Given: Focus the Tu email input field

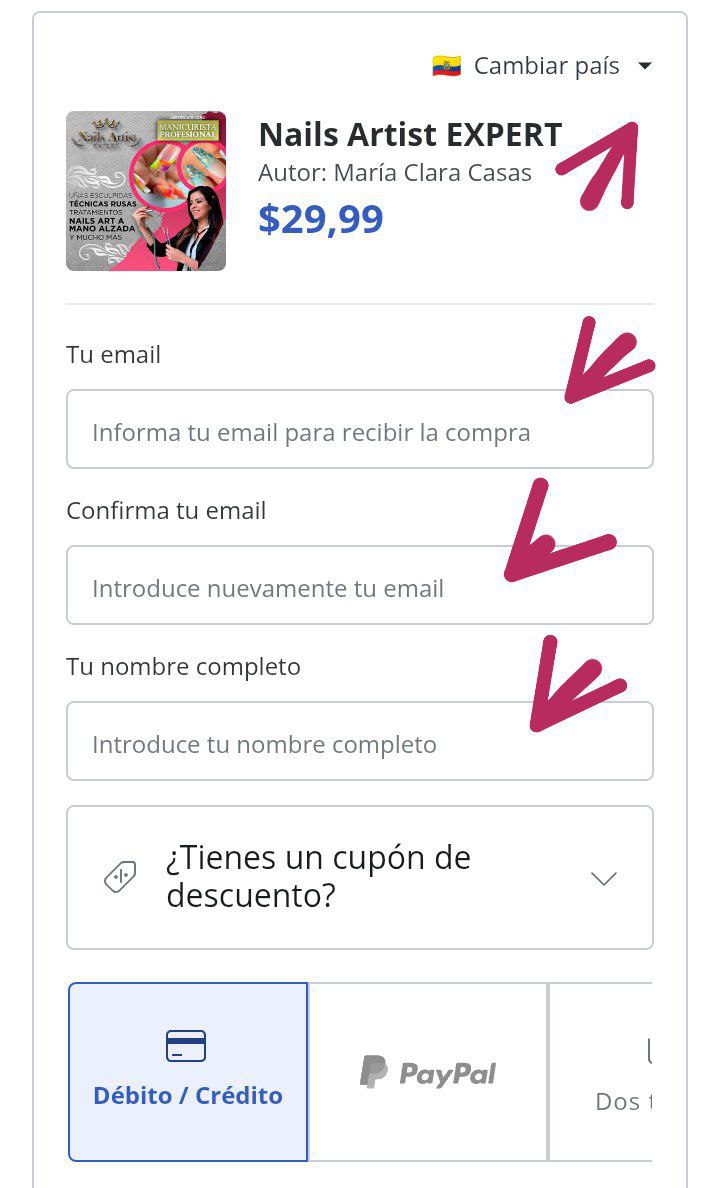Looking at the screenshot, I should [x=359, y=429].
